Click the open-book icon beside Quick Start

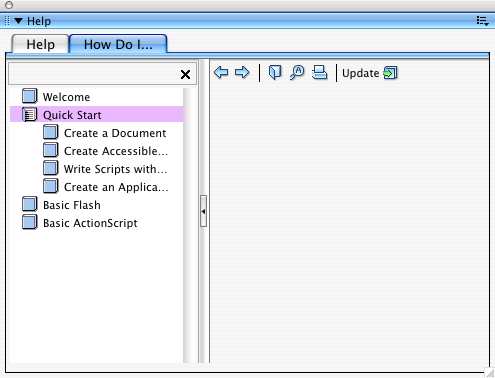click(30, 114)
